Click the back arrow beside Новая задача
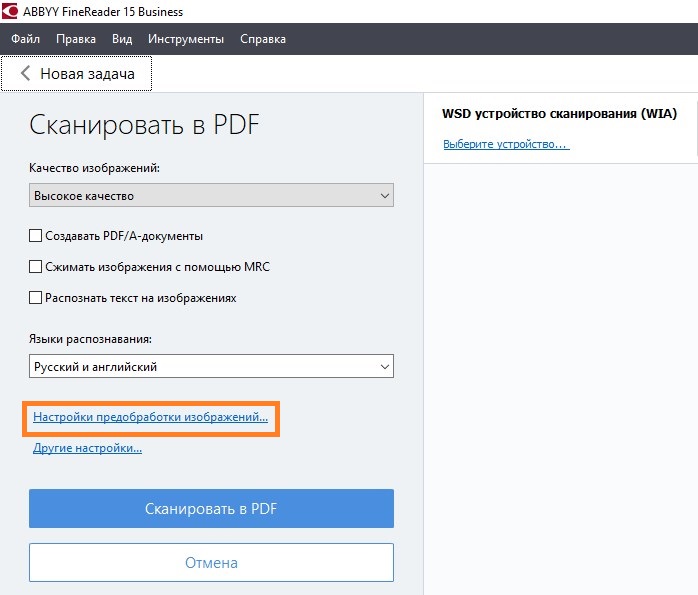The image size is (698, 595). tap(25, 74)
